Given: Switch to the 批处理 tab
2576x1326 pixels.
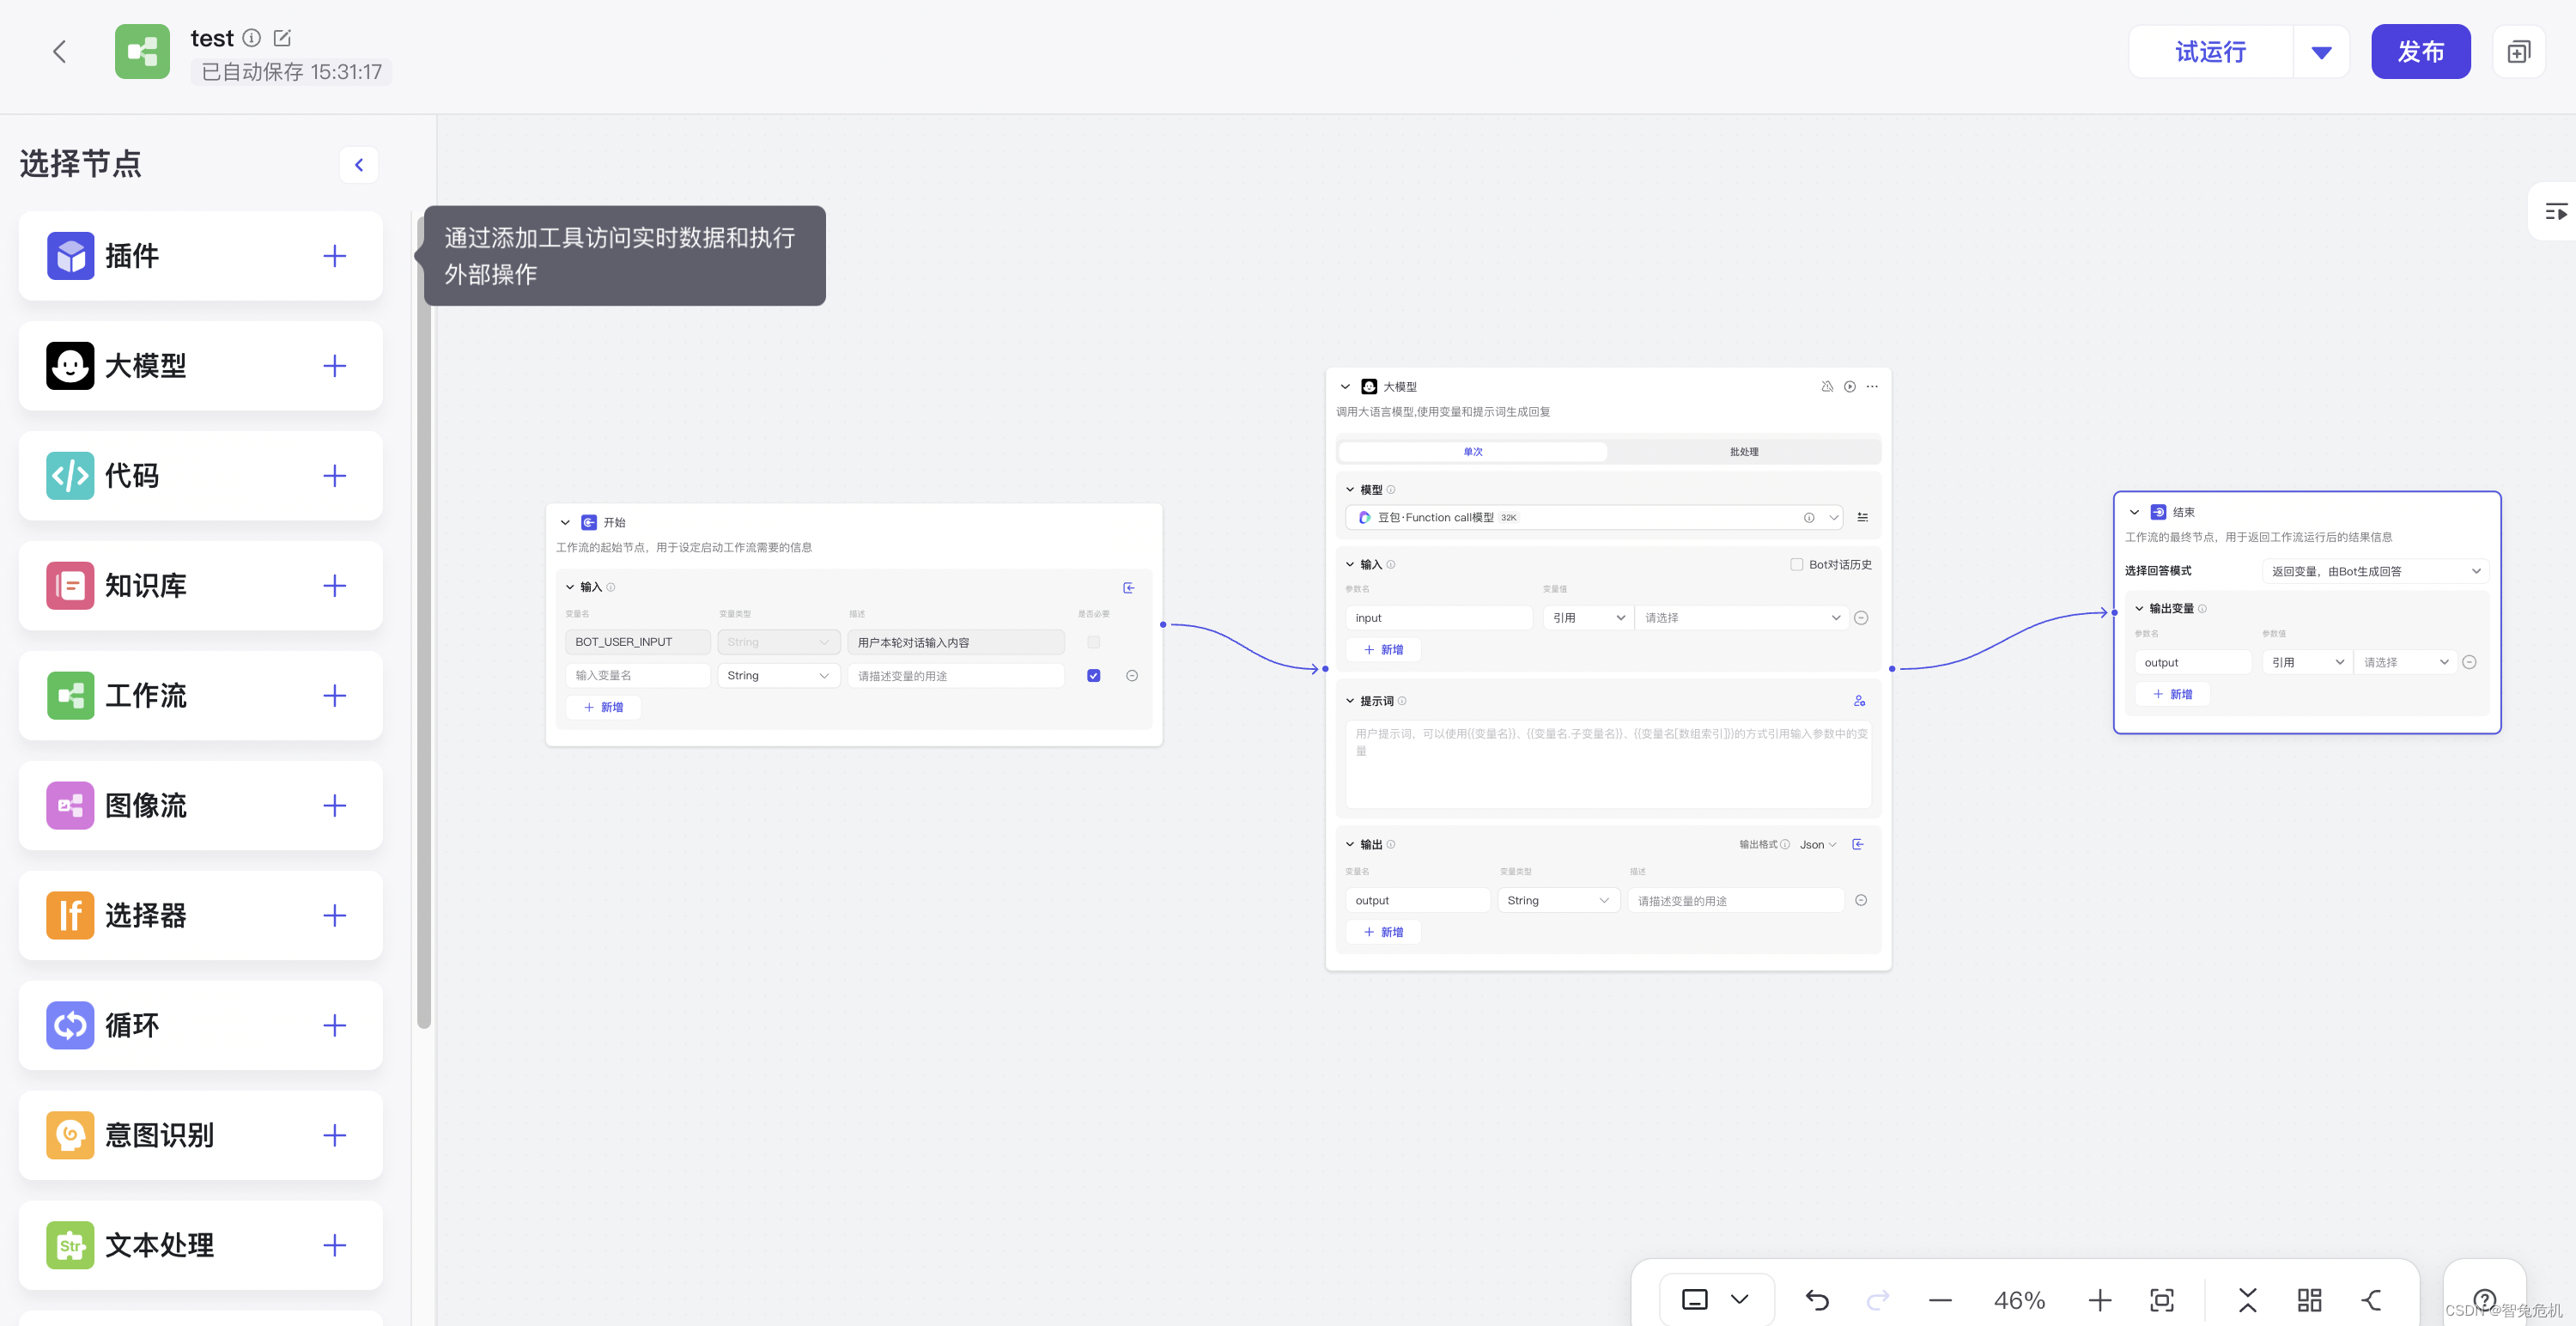Looking at the screenshot, I should click(1743, 451).
